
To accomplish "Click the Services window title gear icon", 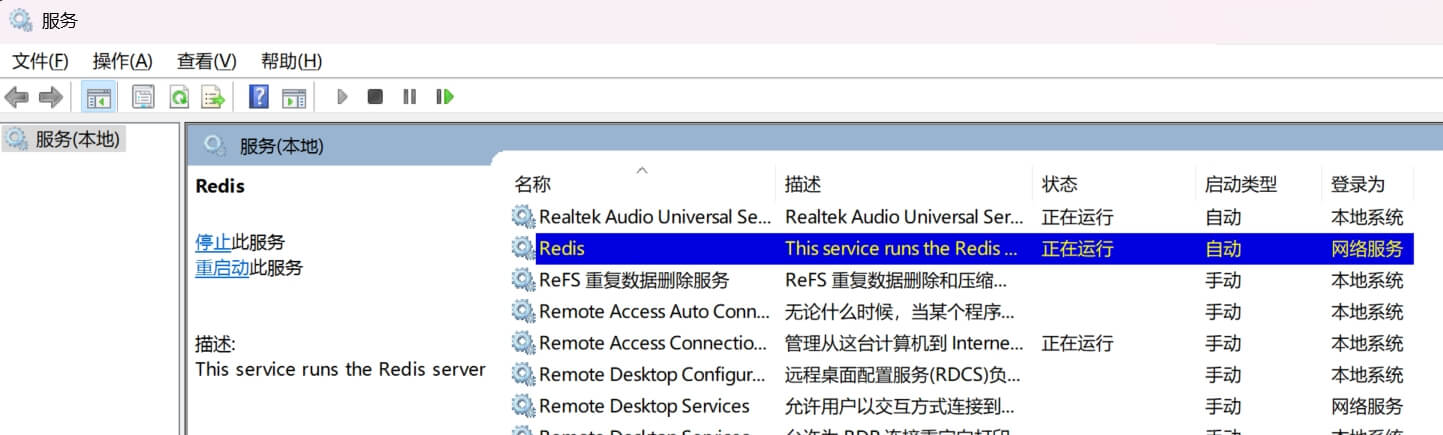I will tap(20, 19).
